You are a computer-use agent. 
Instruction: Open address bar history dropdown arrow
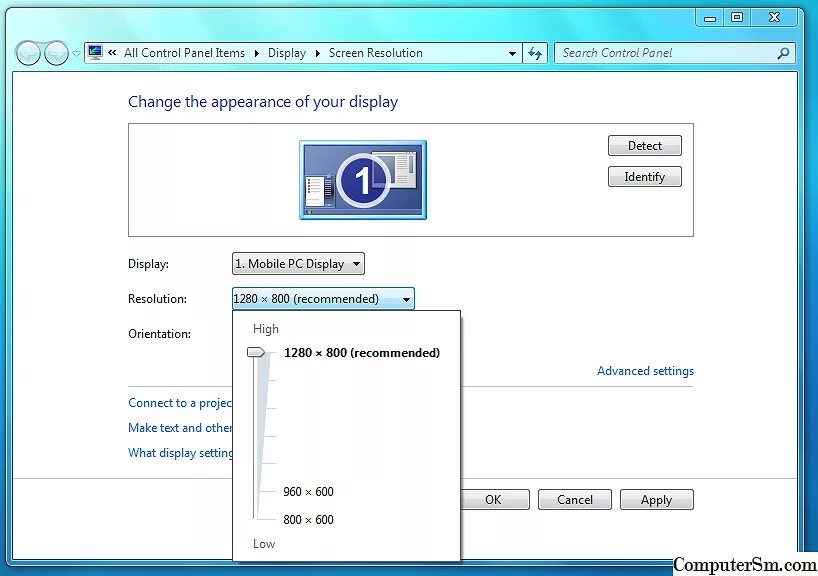(512, 53)
